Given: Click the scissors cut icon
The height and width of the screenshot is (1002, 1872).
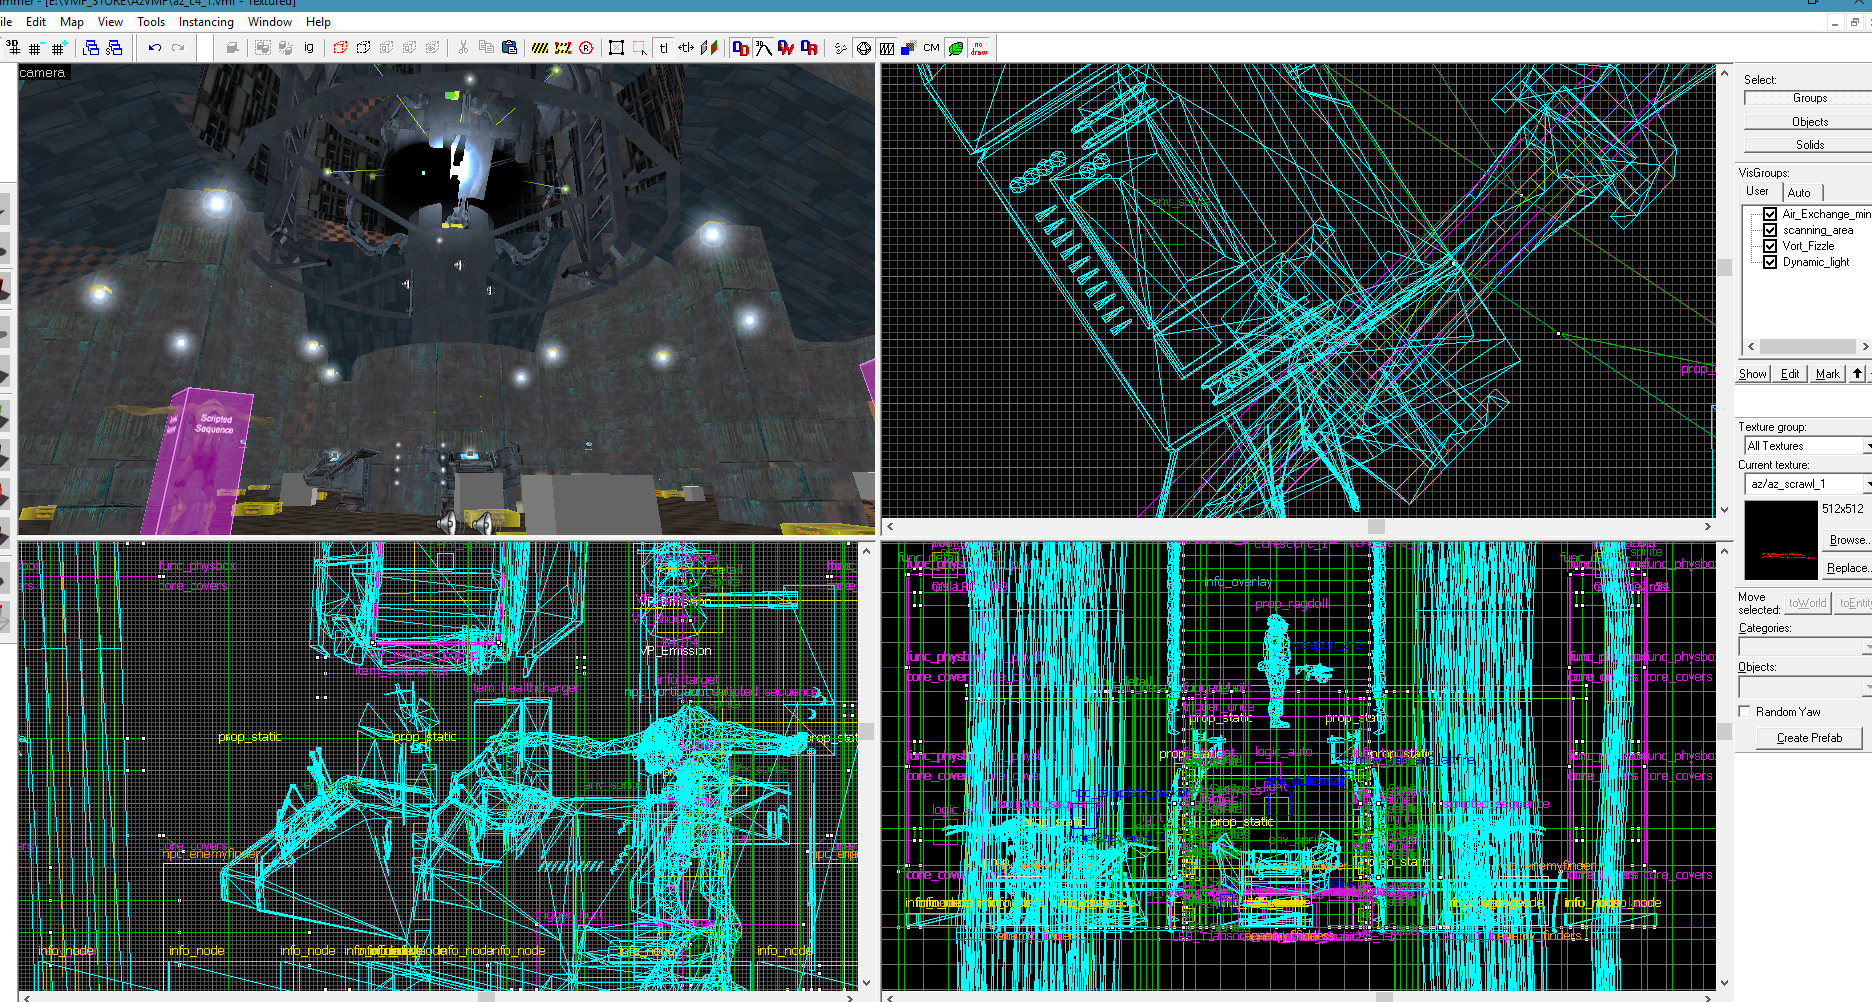Looking at the screenshot, I should (463, 47).
